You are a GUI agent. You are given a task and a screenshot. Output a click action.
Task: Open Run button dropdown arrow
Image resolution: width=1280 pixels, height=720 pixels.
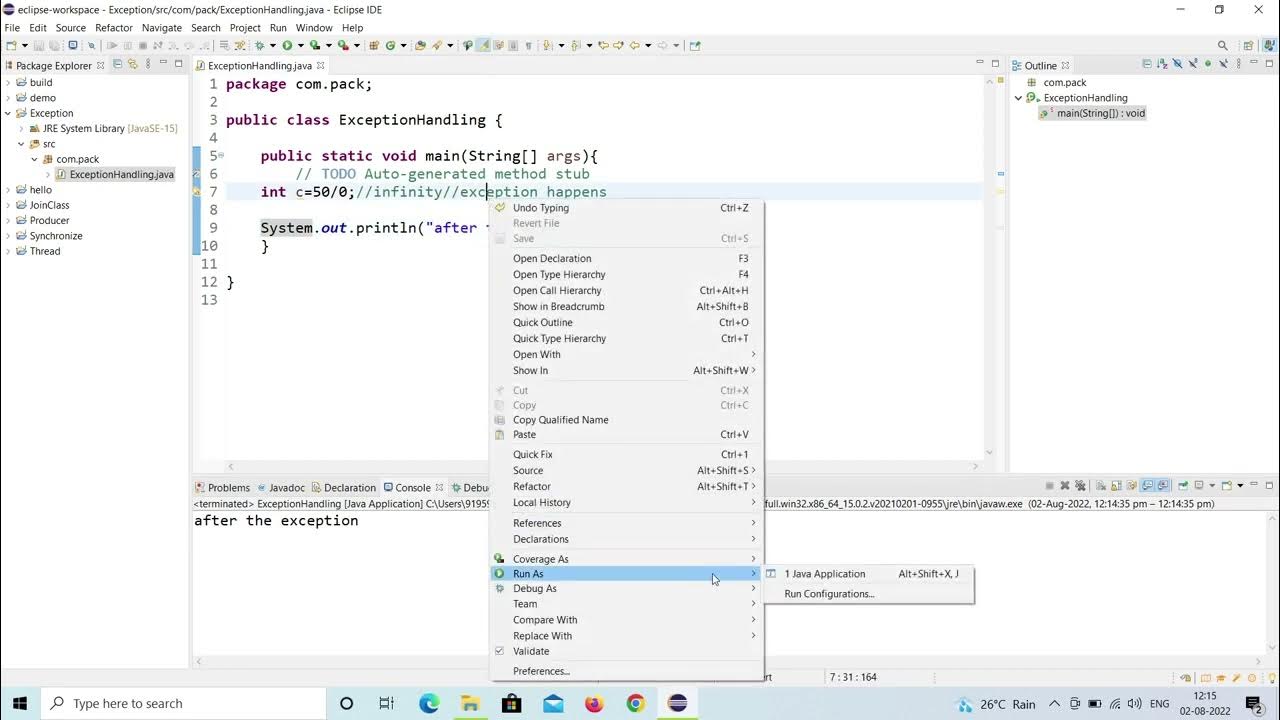[x=300, y=45]
